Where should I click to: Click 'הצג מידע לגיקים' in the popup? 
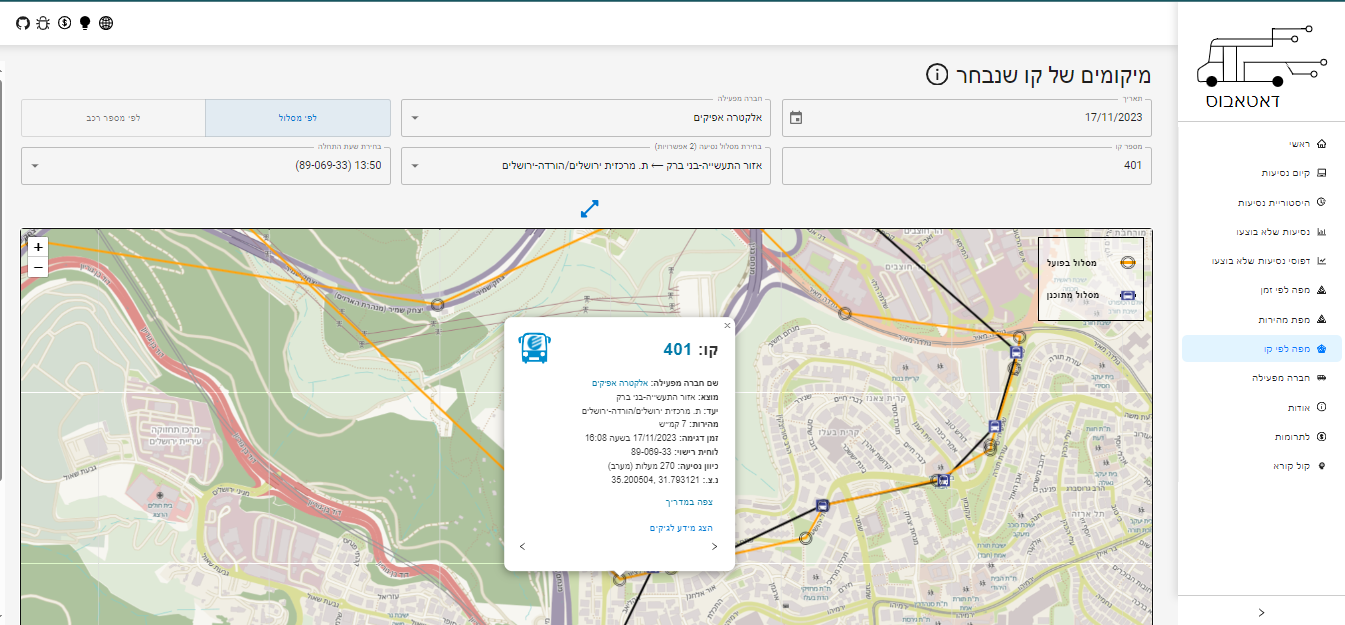(x=680, y=527)
